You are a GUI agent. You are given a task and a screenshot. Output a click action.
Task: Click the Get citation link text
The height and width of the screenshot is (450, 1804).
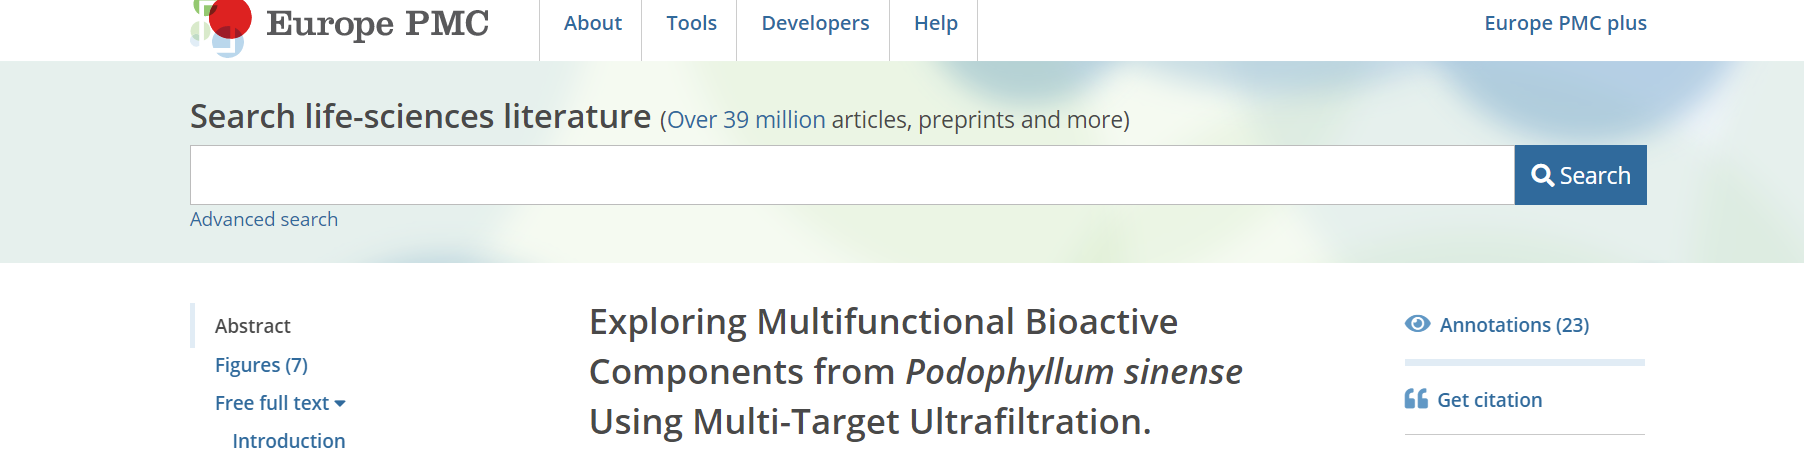pos(1489,400)
